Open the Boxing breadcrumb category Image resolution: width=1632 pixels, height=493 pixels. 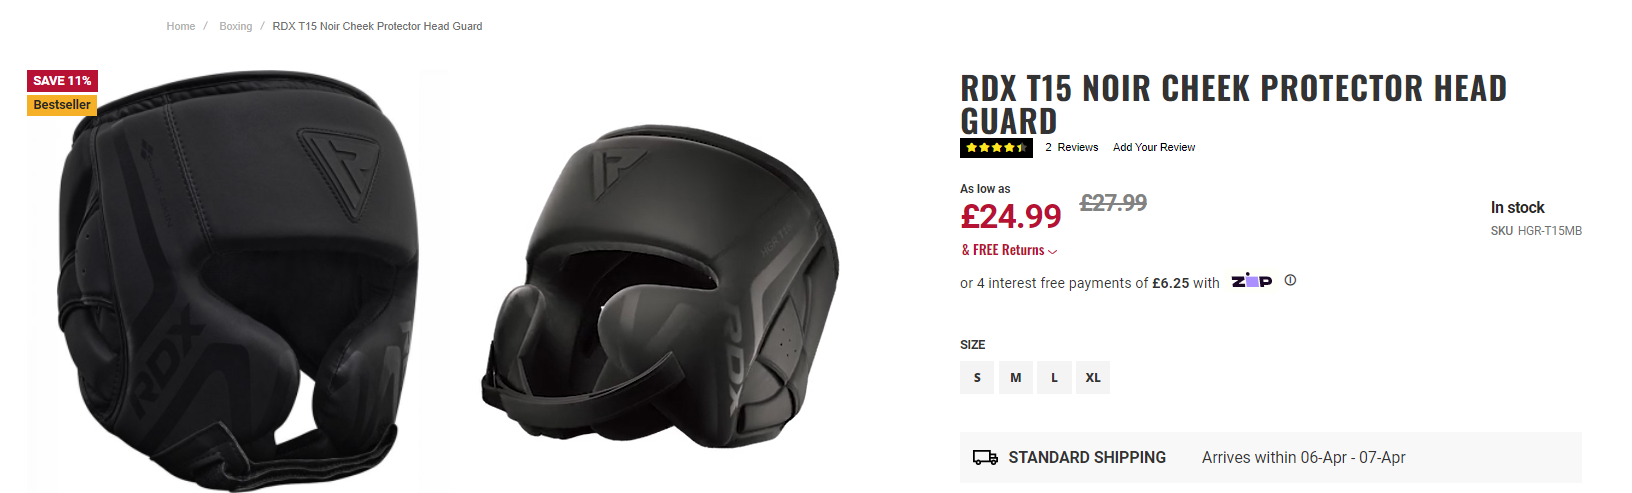click(x=236, y=26)
